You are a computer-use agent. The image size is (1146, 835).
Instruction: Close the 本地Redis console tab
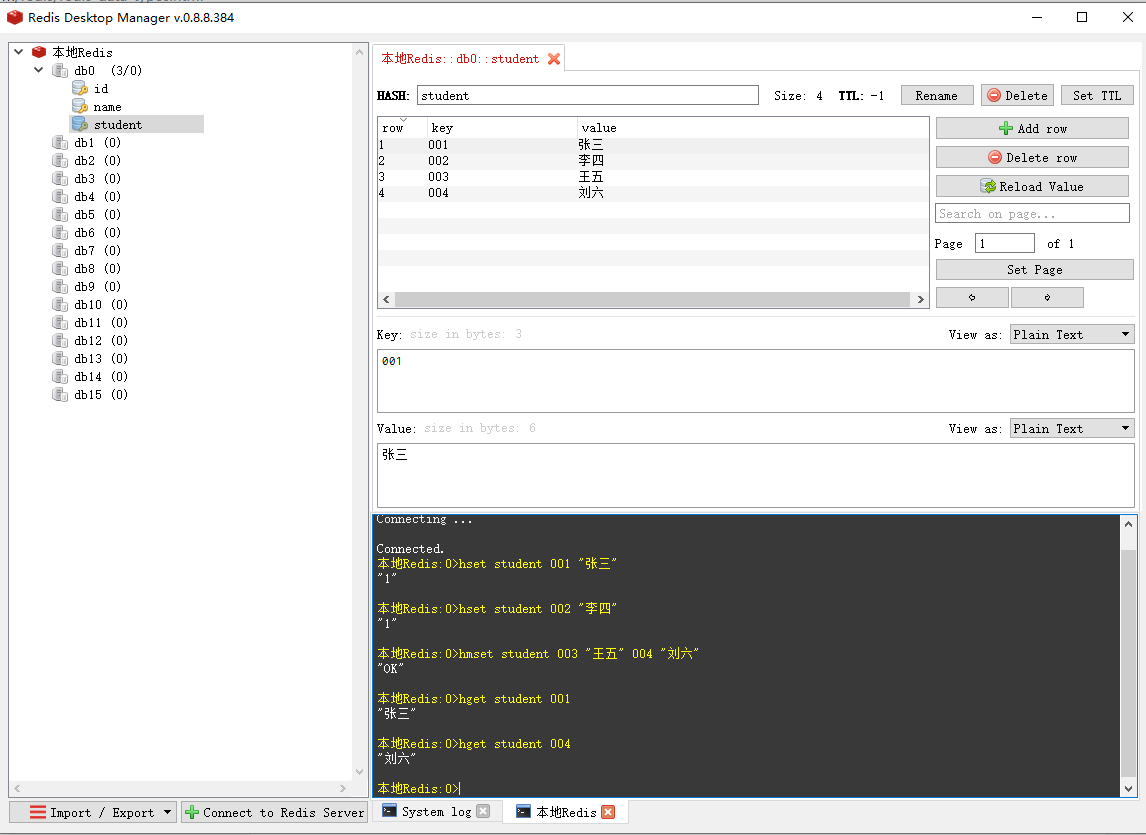click(x=608, y=812)
